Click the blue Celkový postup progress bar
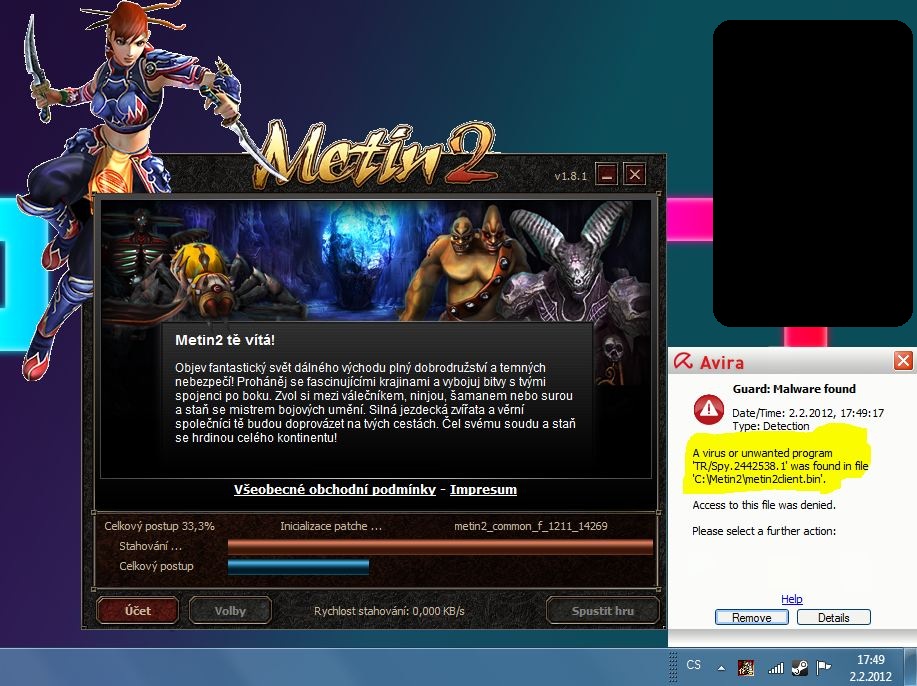 coord(298,567)
